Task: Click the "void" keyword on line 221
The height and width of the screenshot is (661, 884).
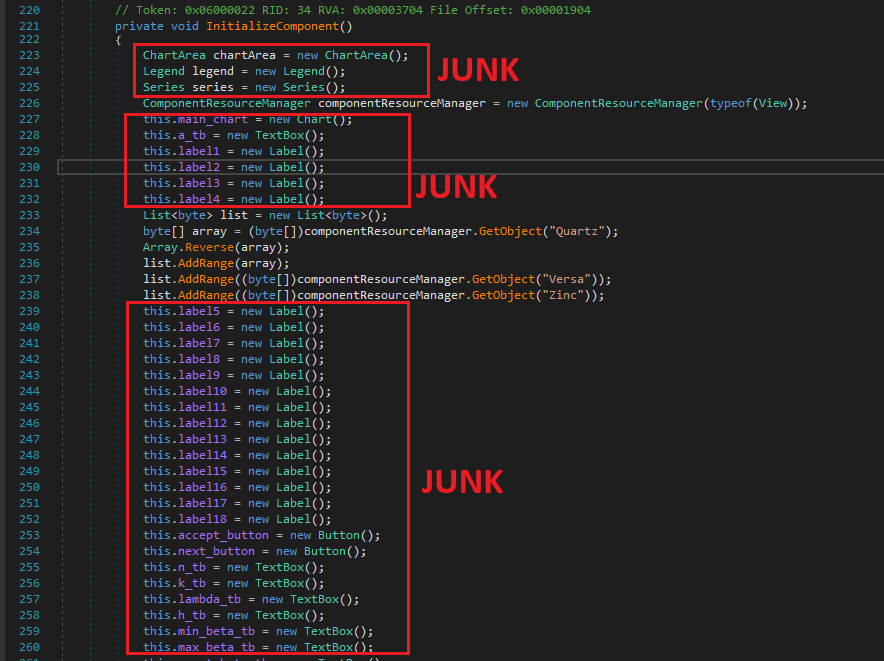Action: tap(185, 26)
